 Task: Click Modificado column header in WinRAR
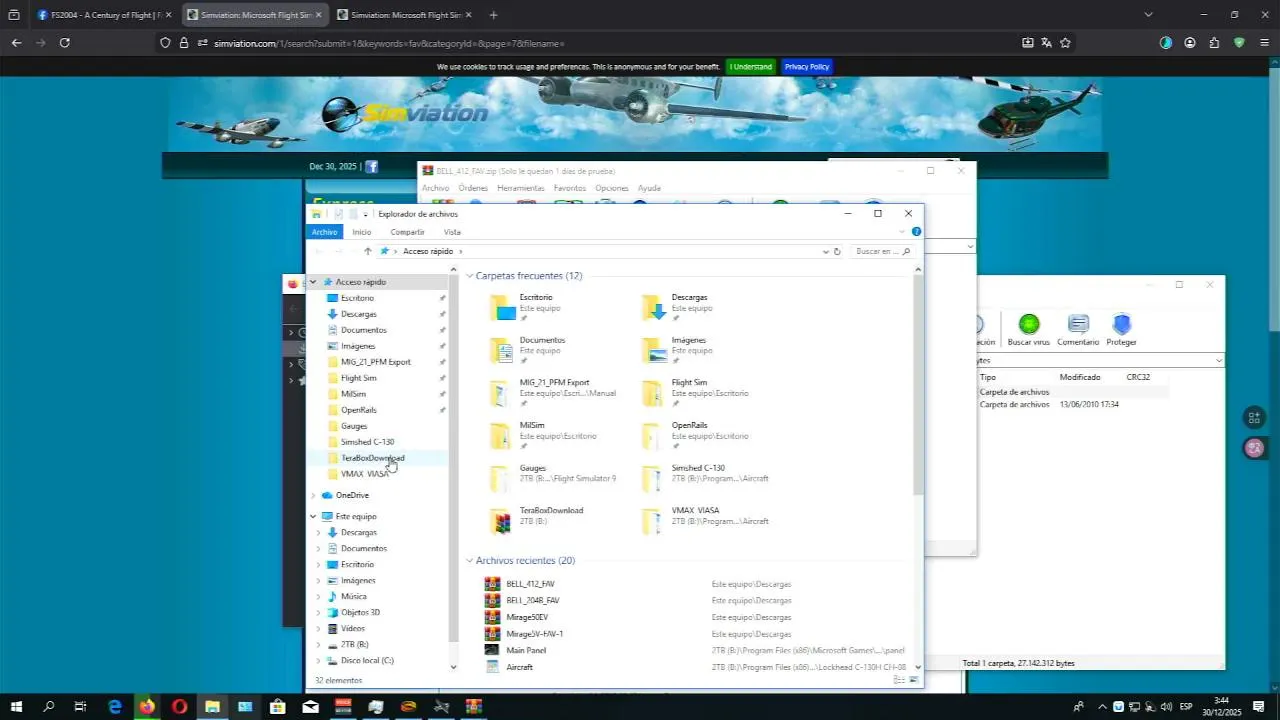[1080, 377]
